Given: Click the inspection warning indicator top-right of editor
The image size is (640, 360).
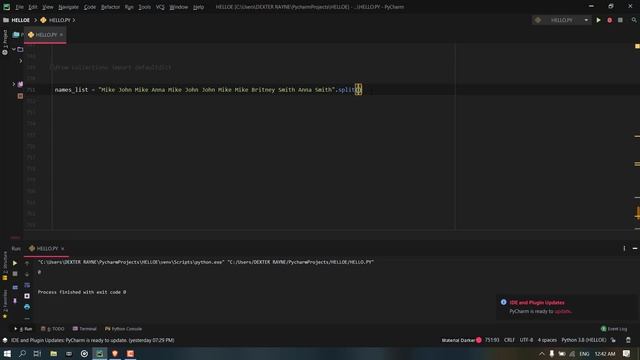Looking at the screenshot, I should (637, 47).
